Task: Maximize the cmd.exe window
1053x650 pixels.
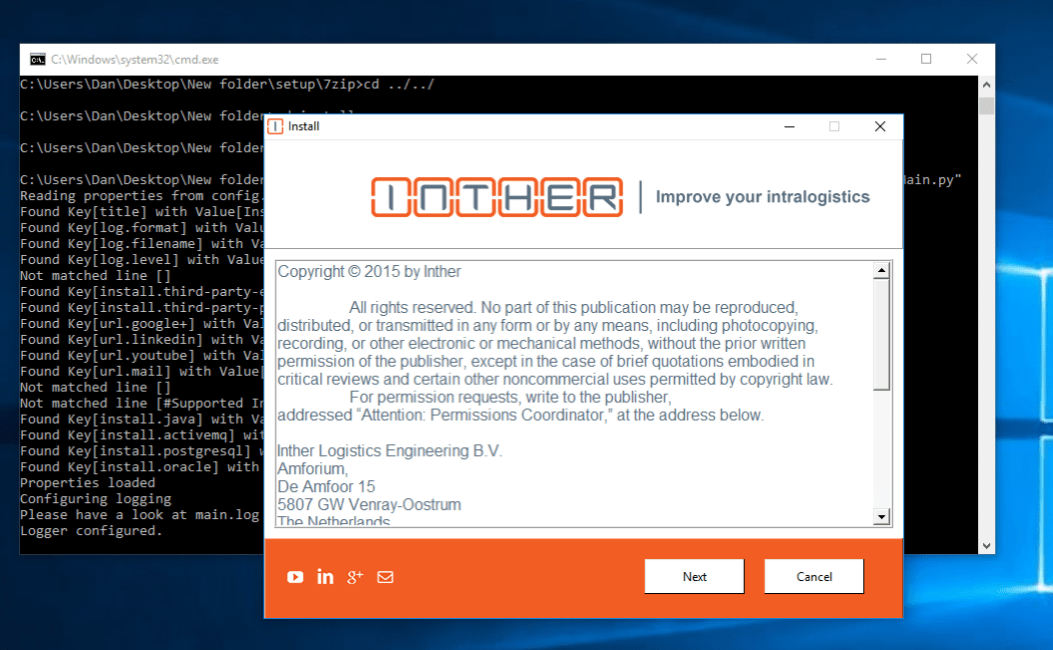Action: [926, 59]
